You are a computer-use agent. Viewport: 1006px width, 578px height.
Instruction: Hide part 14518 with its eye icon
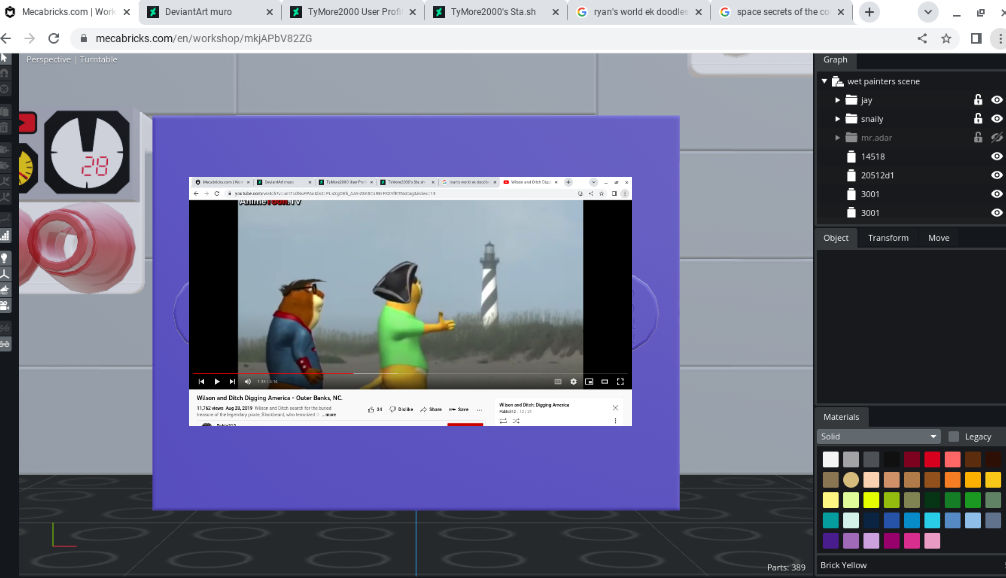(x=996, y=157)
